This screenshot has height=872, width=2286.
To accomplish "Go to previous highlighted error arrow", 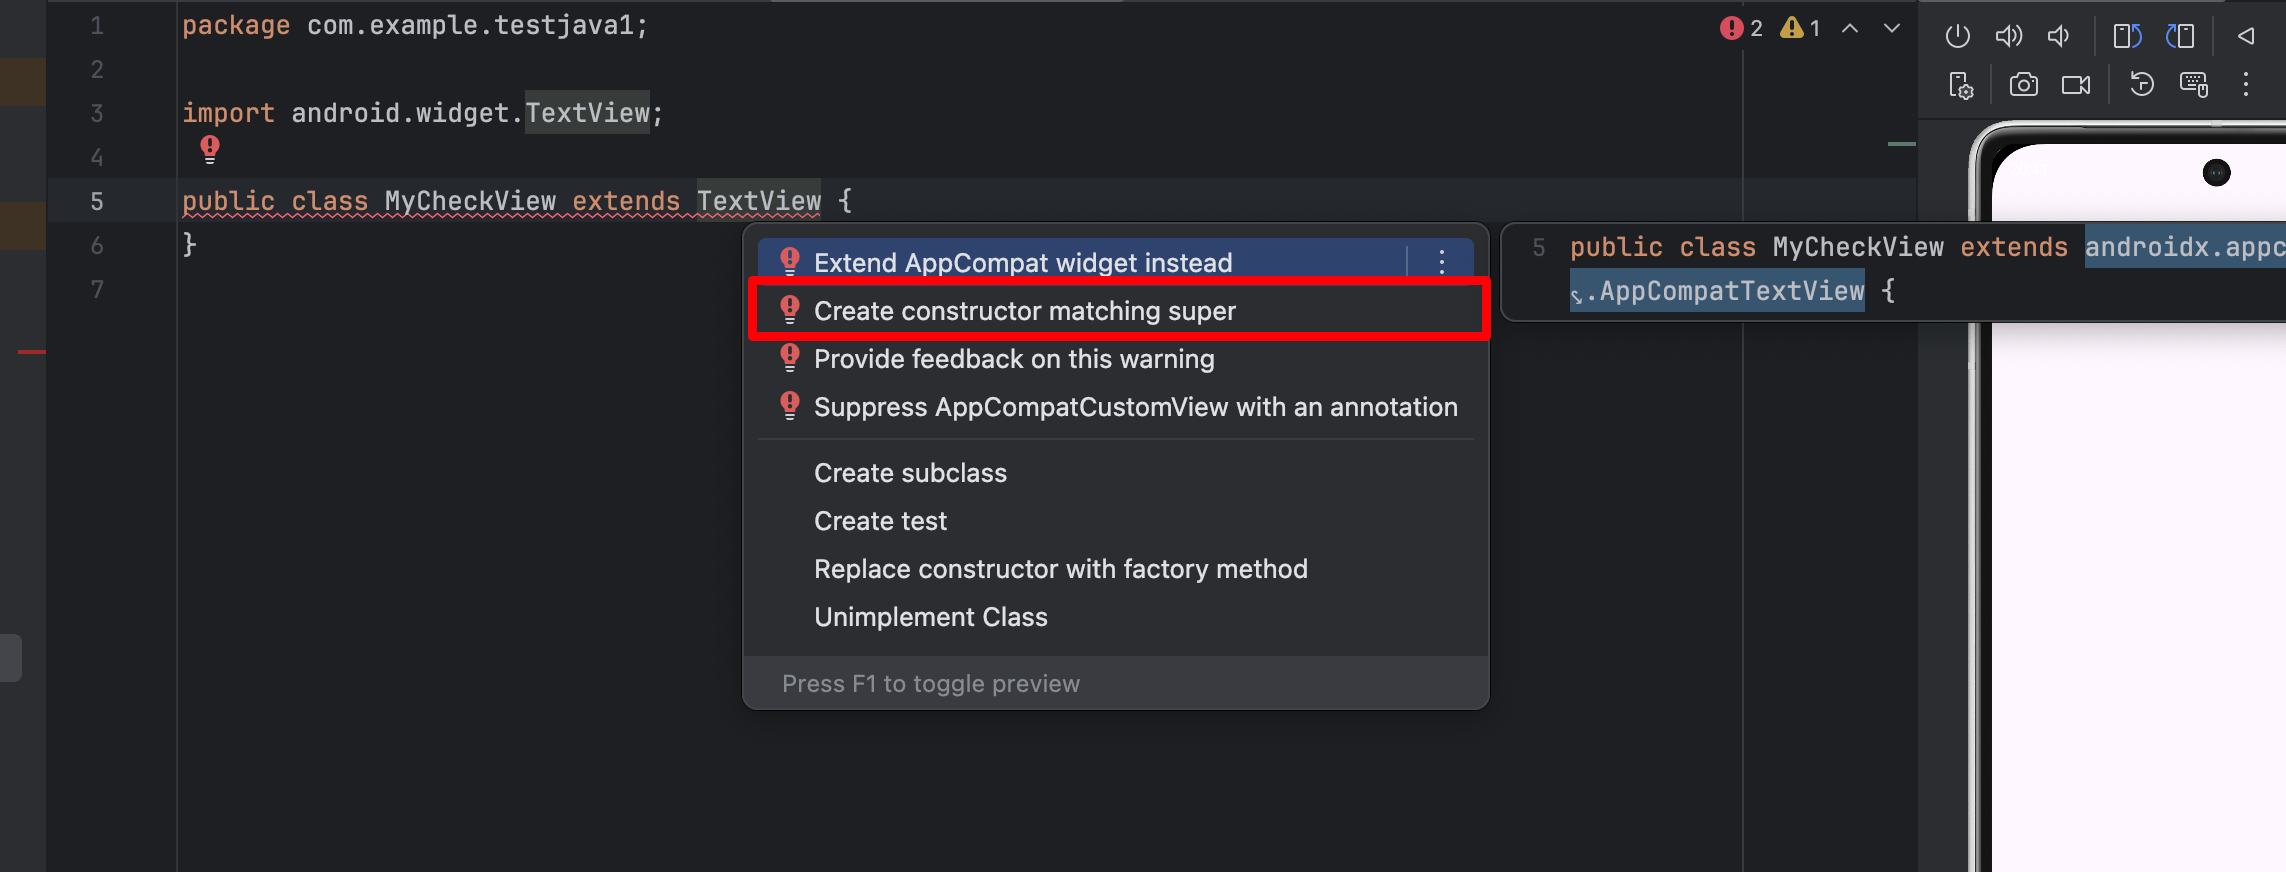I will (x=1850, y=29).
